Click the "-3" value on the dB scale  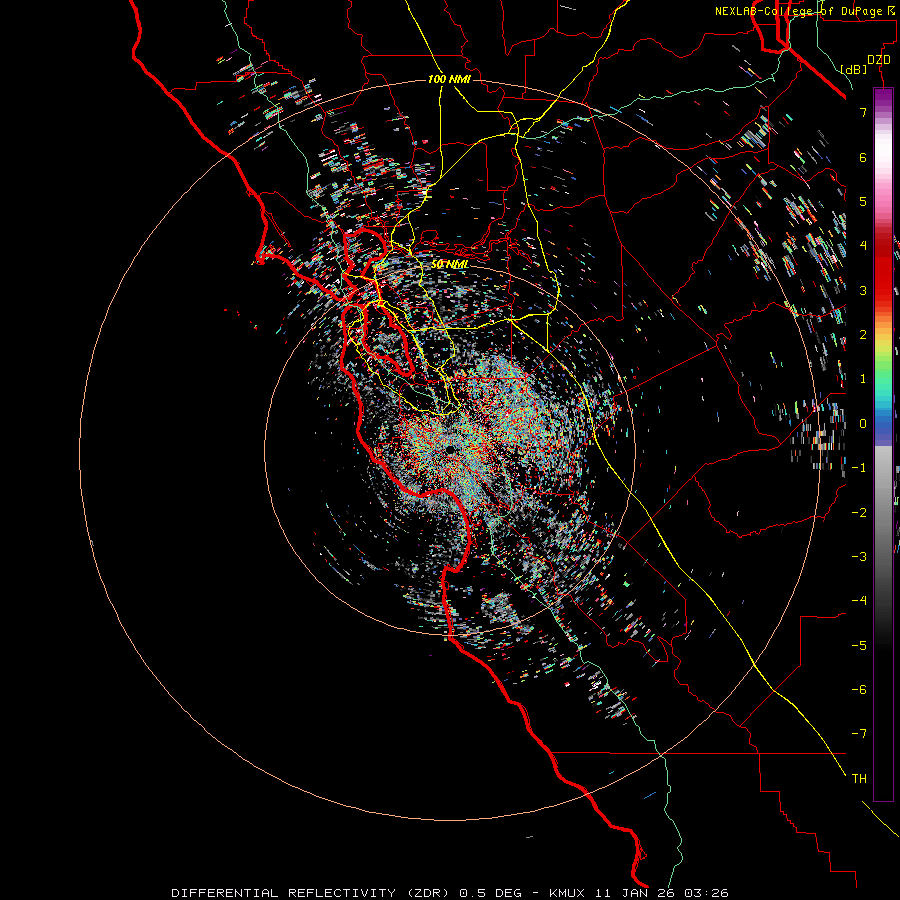click(859, 557)
